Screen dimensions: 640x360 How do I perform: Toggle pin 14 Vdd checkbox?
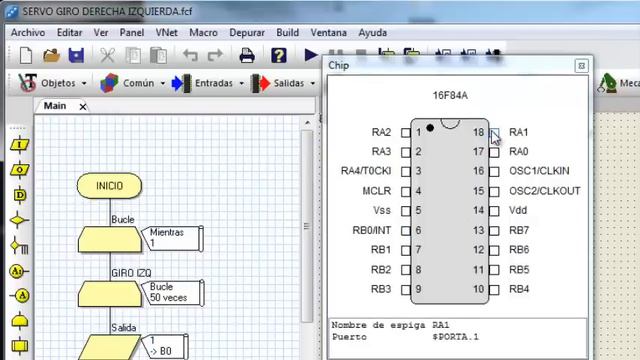coord(494,211)
